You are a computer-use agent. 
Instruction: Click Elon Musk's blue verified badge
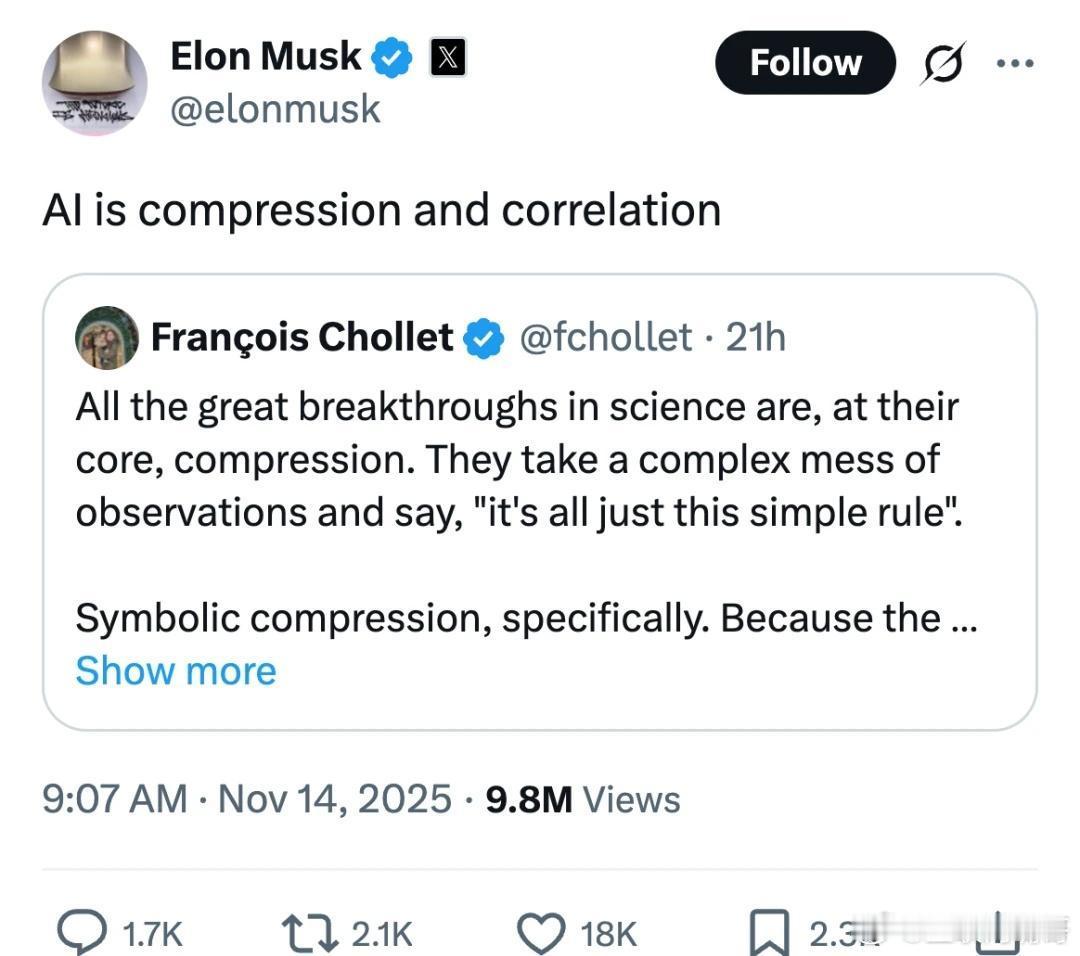click(x=393, y=59)
